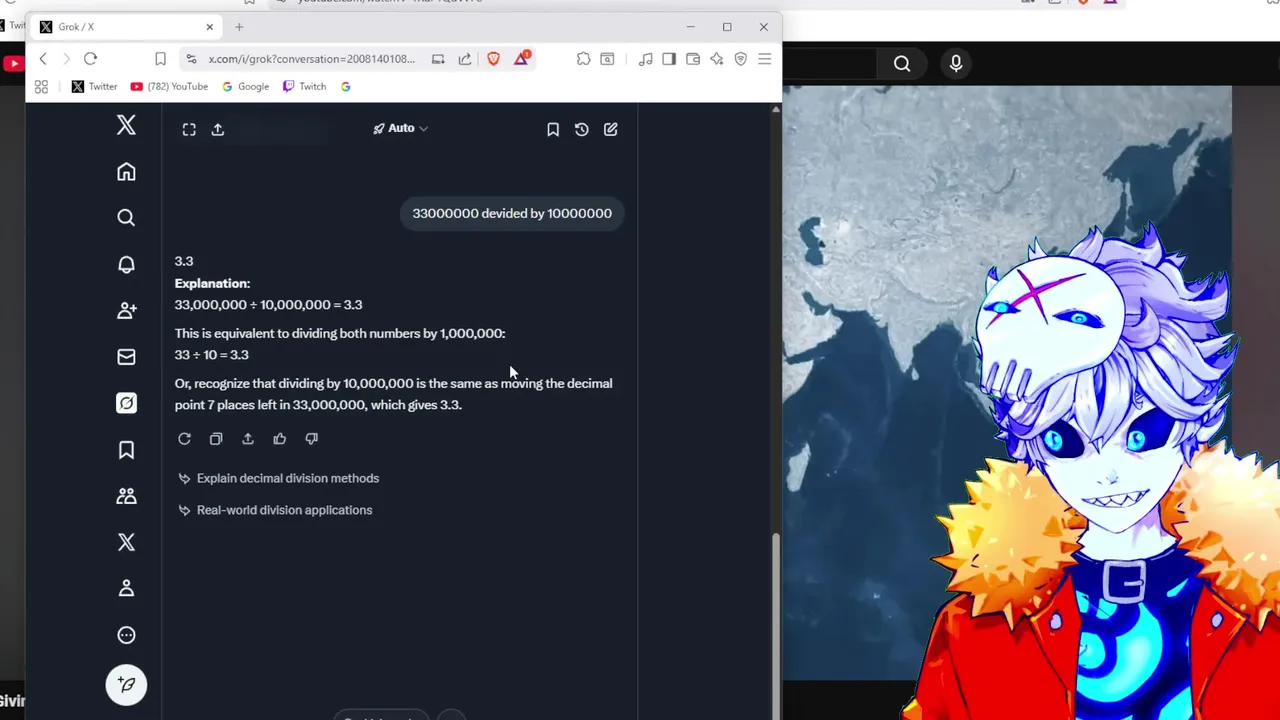
Task: Open Brave Rewards triangle icon
Action: (x=521, y=59)
